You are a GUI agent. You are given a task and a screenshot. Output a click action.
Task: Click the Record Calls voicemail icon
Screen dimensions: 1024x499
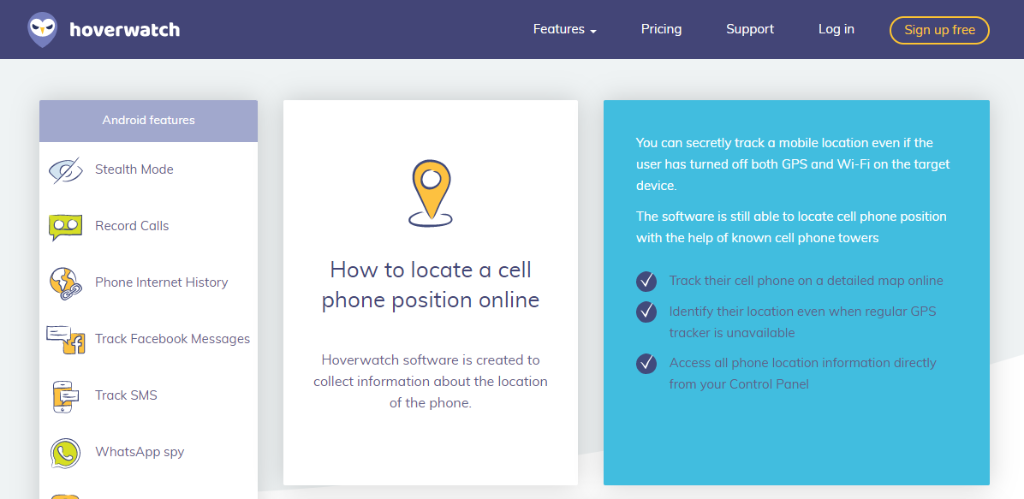[x=65, y=227]
